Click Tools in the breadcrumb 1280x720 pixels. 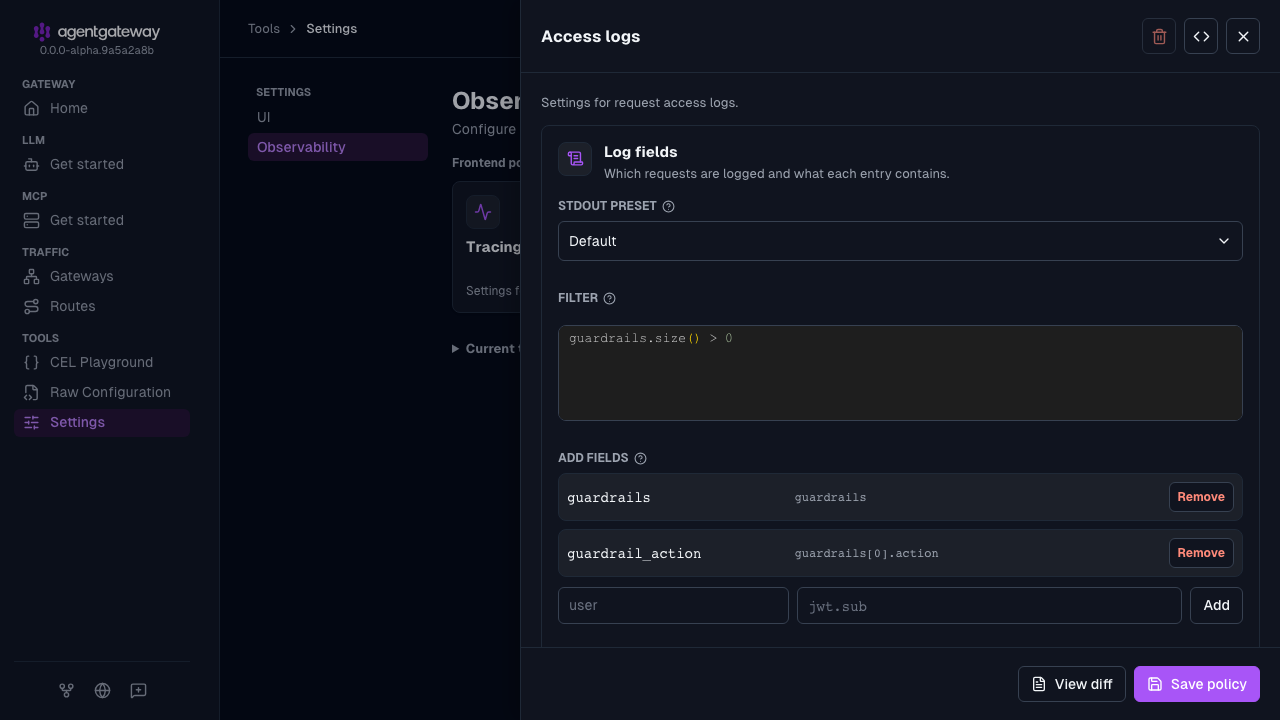pos(264,28)
